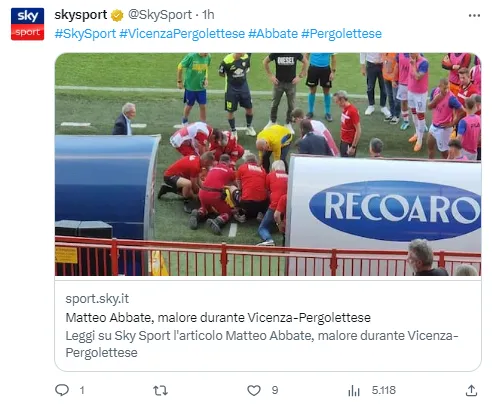
Task: Open the article preview photo
Action: pyautogui.click(x=268, y=164)
